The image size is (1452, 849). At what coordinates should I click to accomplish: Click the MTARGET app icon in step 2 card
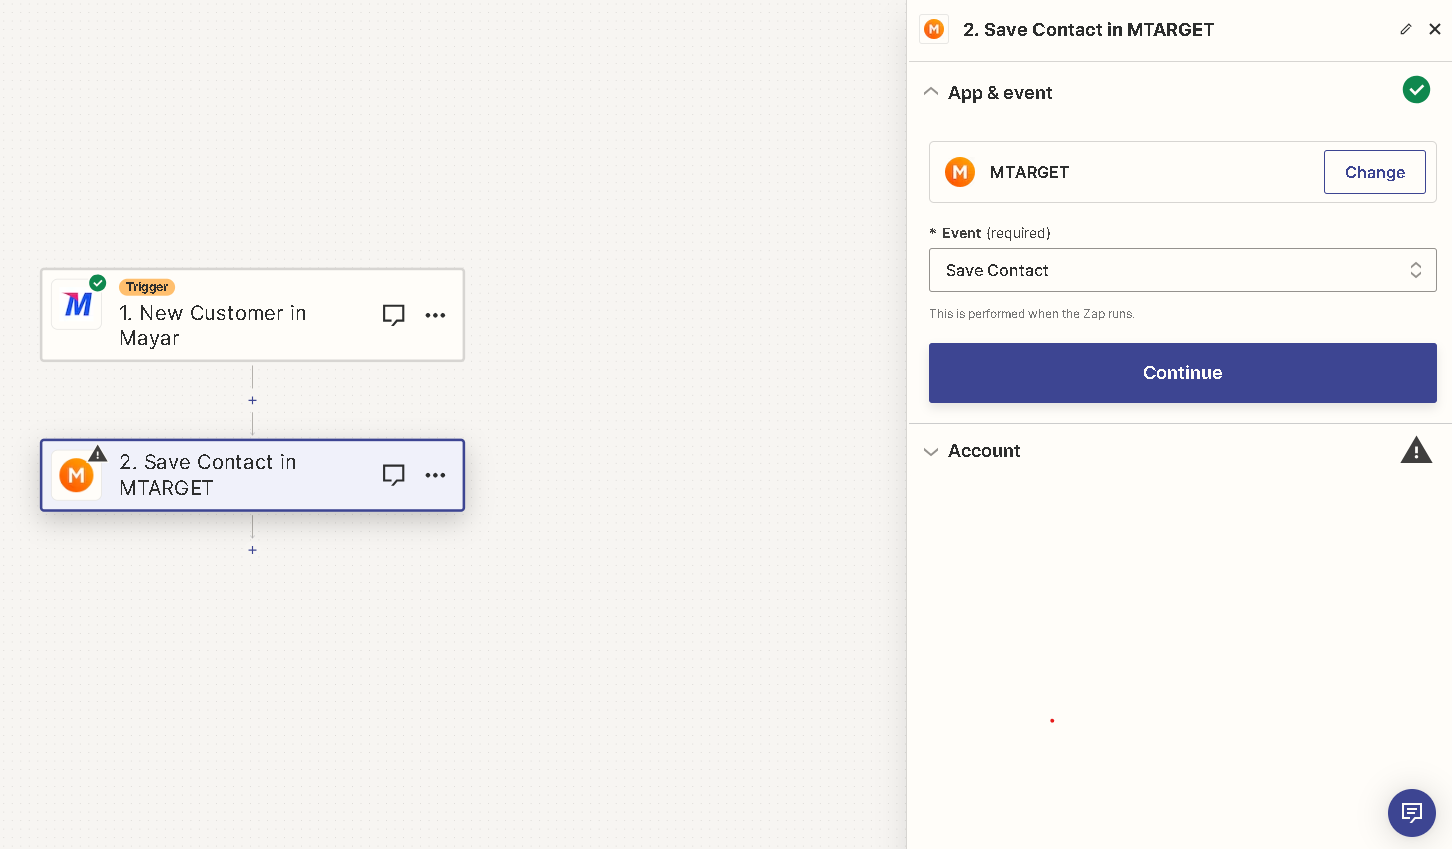tap(77, 475)
